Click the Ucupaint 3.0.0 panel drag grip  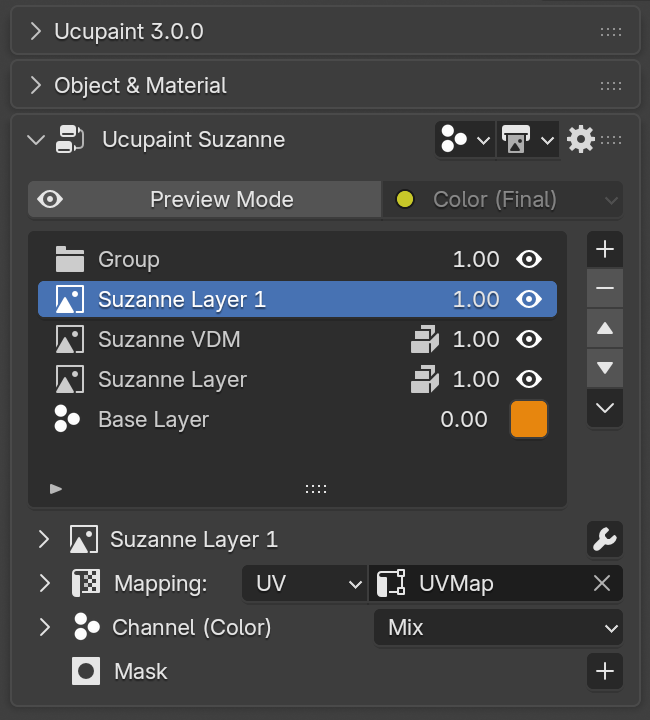pos(611,32)
